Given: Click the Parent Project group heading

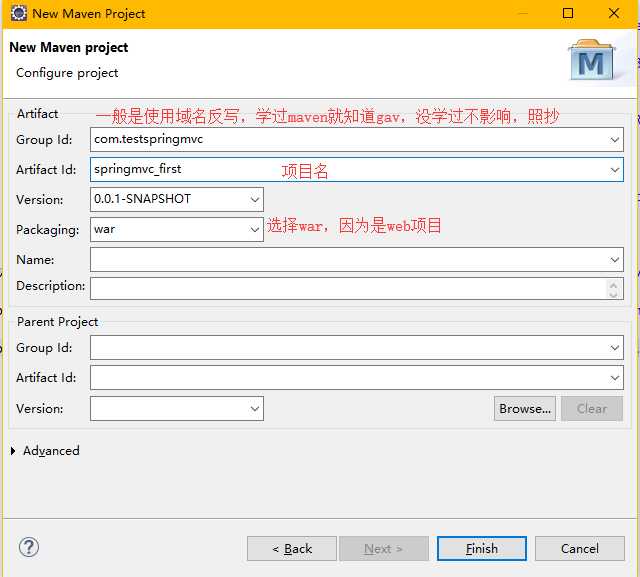Looking at the screenshot, I should click(x=57, y=322).
